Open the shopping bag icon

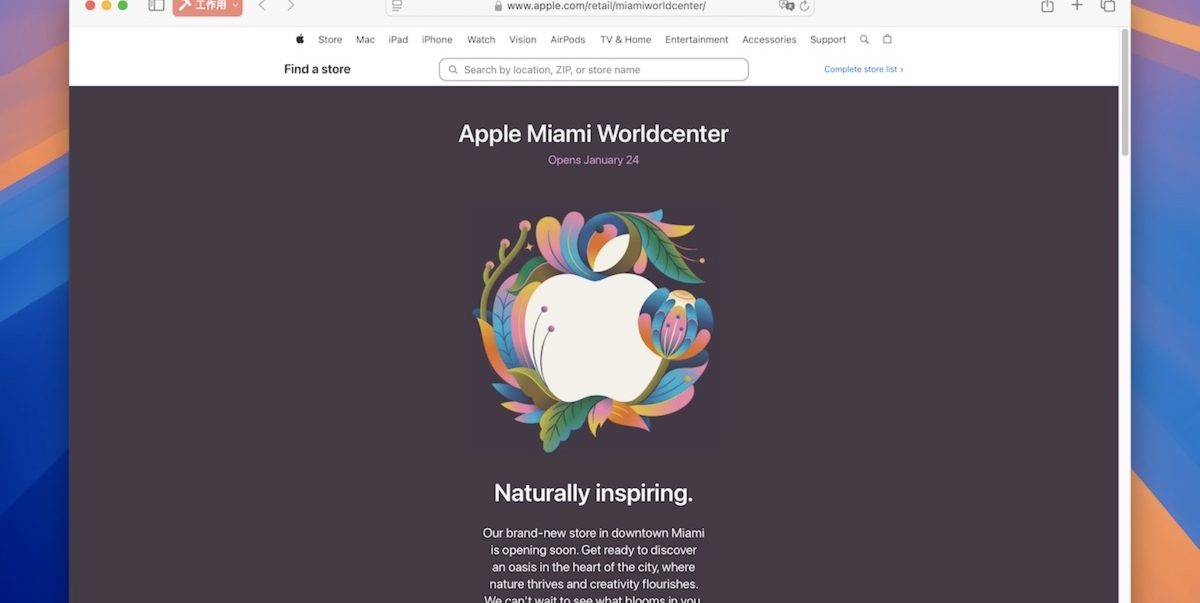(x=887, y=40)
